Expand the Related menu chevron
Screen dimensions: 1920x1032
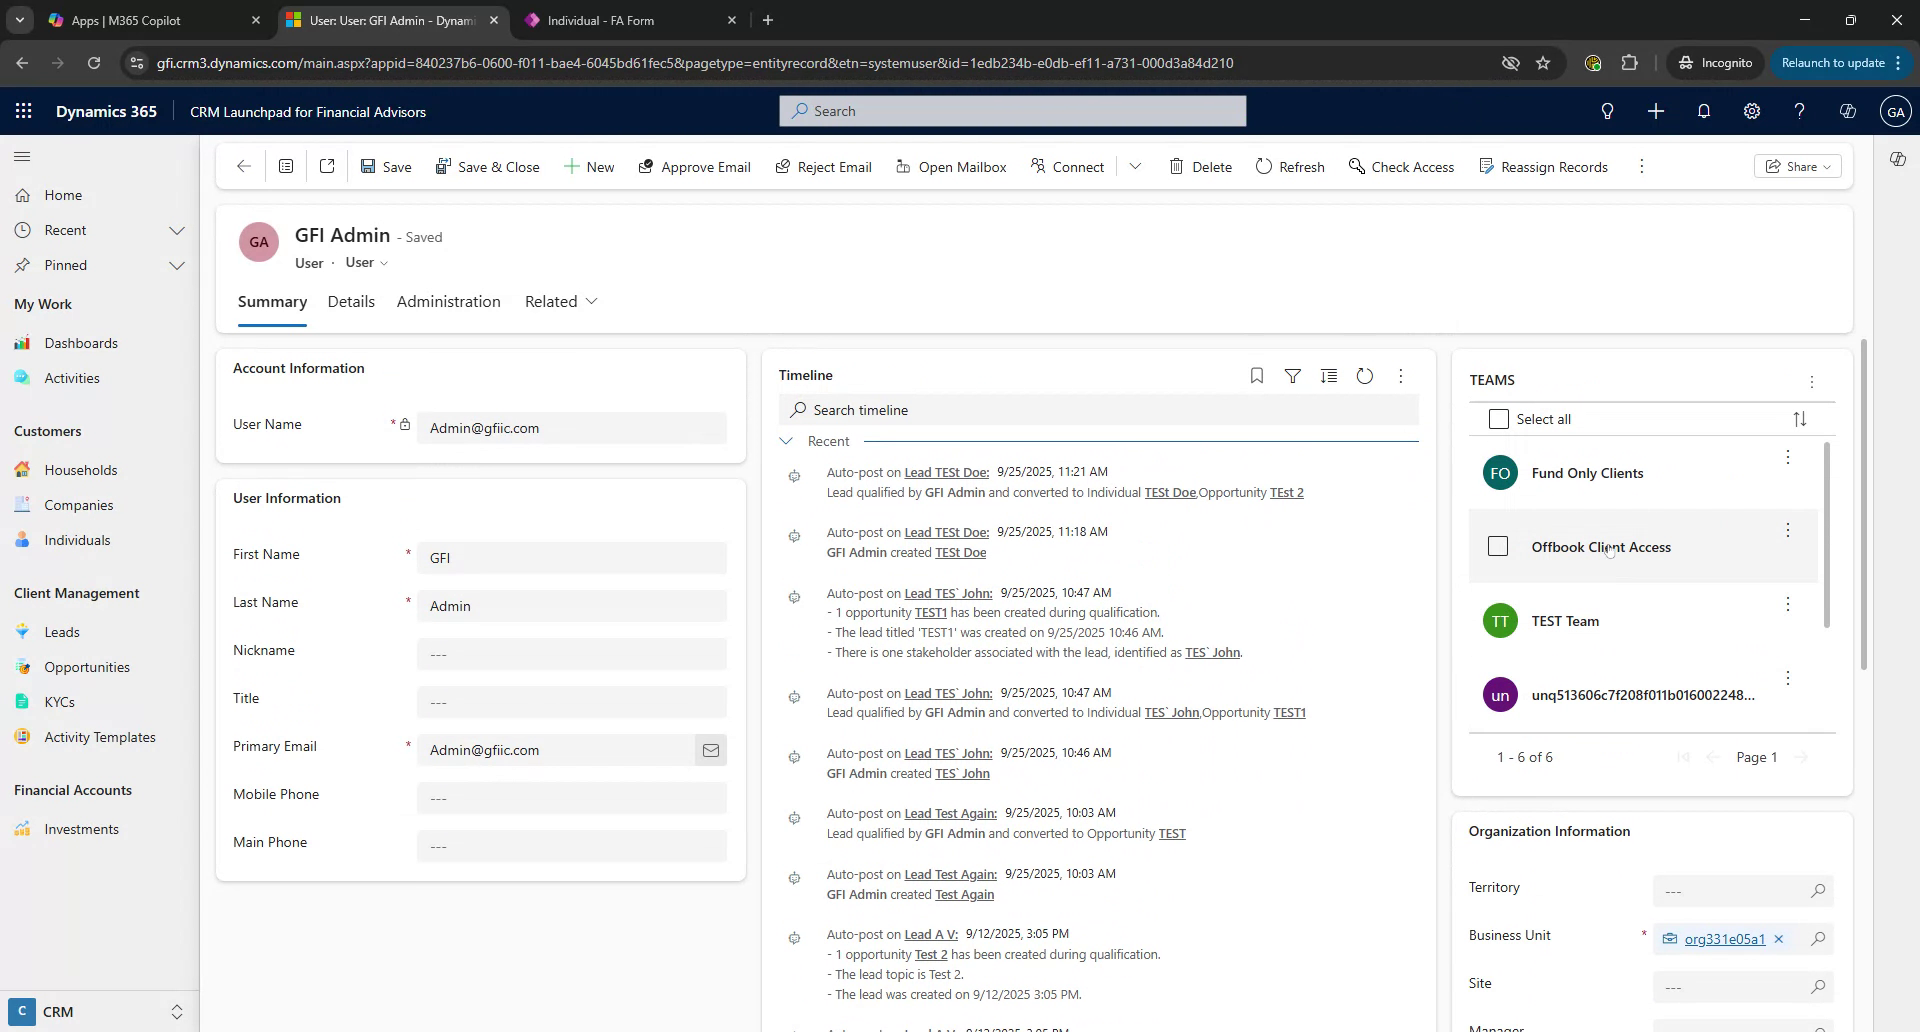[592, 301]
